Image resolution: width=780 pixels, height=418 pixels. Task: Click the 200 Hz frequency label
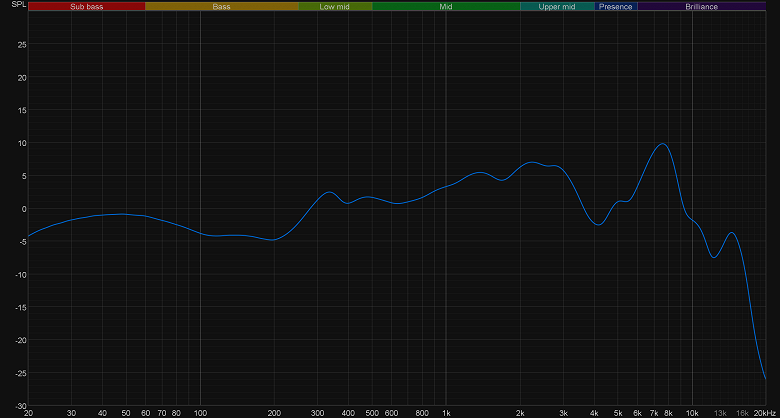click(x=274, y=413)
